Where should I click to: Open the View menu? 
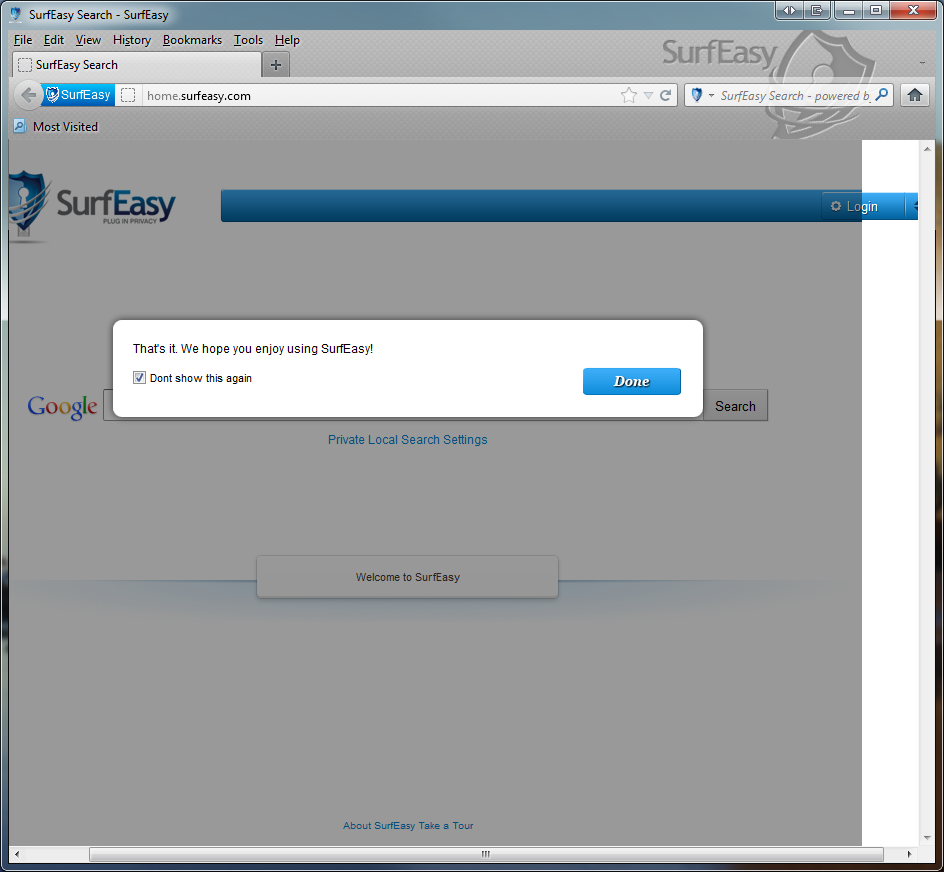(88, 40)
